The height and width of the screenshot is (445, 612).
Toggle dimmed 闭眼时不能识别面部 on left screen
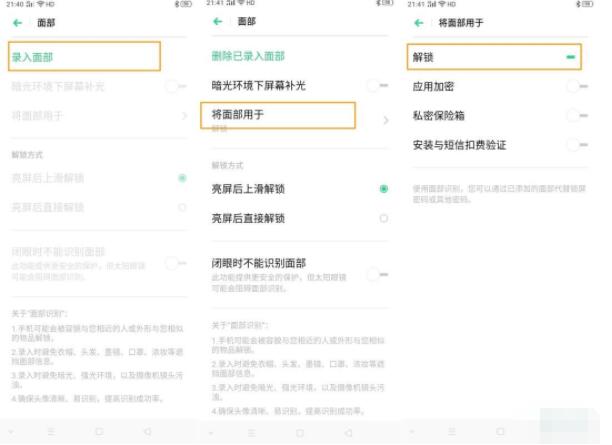pos(176,263)
